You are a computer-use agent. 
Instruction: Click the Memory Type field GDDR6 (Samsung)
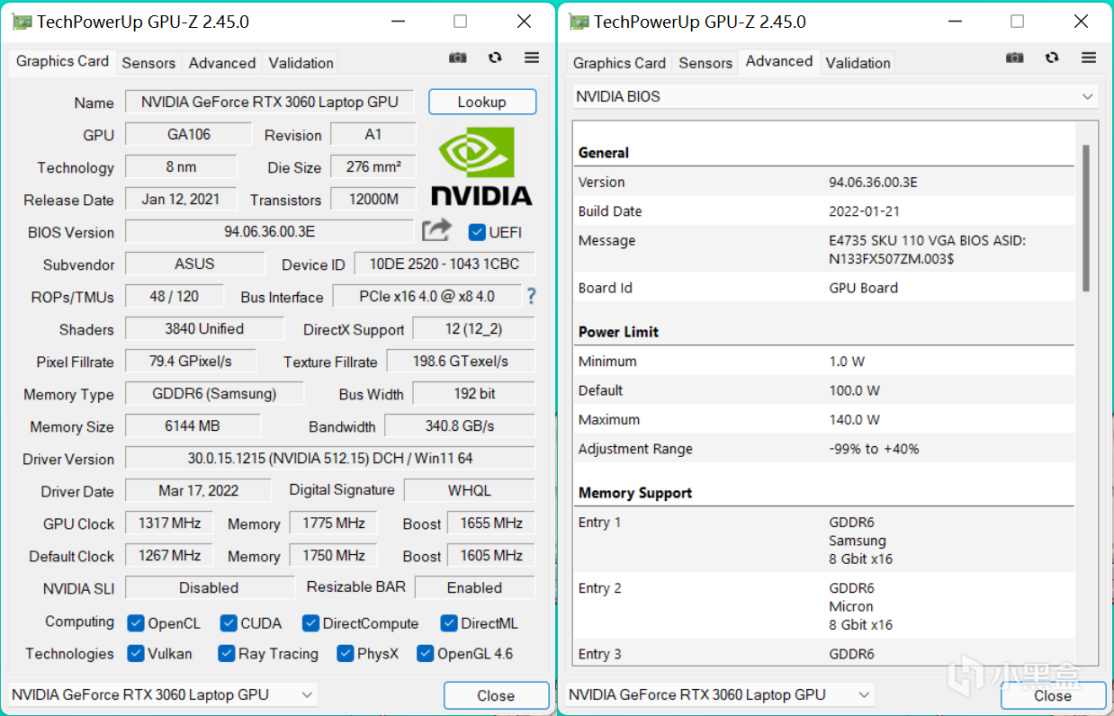pyautogui.click(x=215, y=394)
